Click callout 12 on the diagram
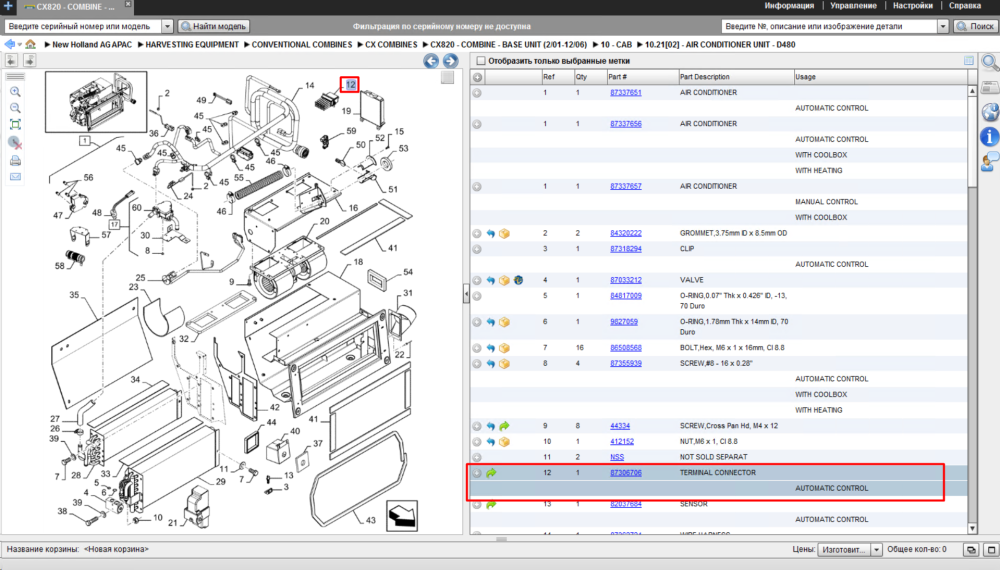This screenshot has height=570, width=1000. pos(349,84)
